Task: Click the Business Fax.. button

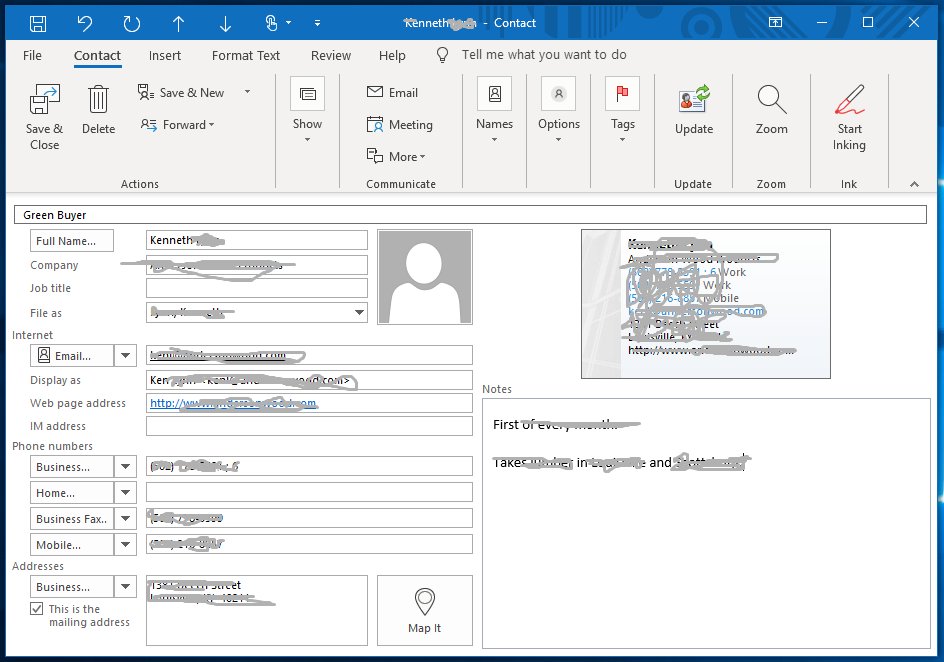Action: coord(72,518)
